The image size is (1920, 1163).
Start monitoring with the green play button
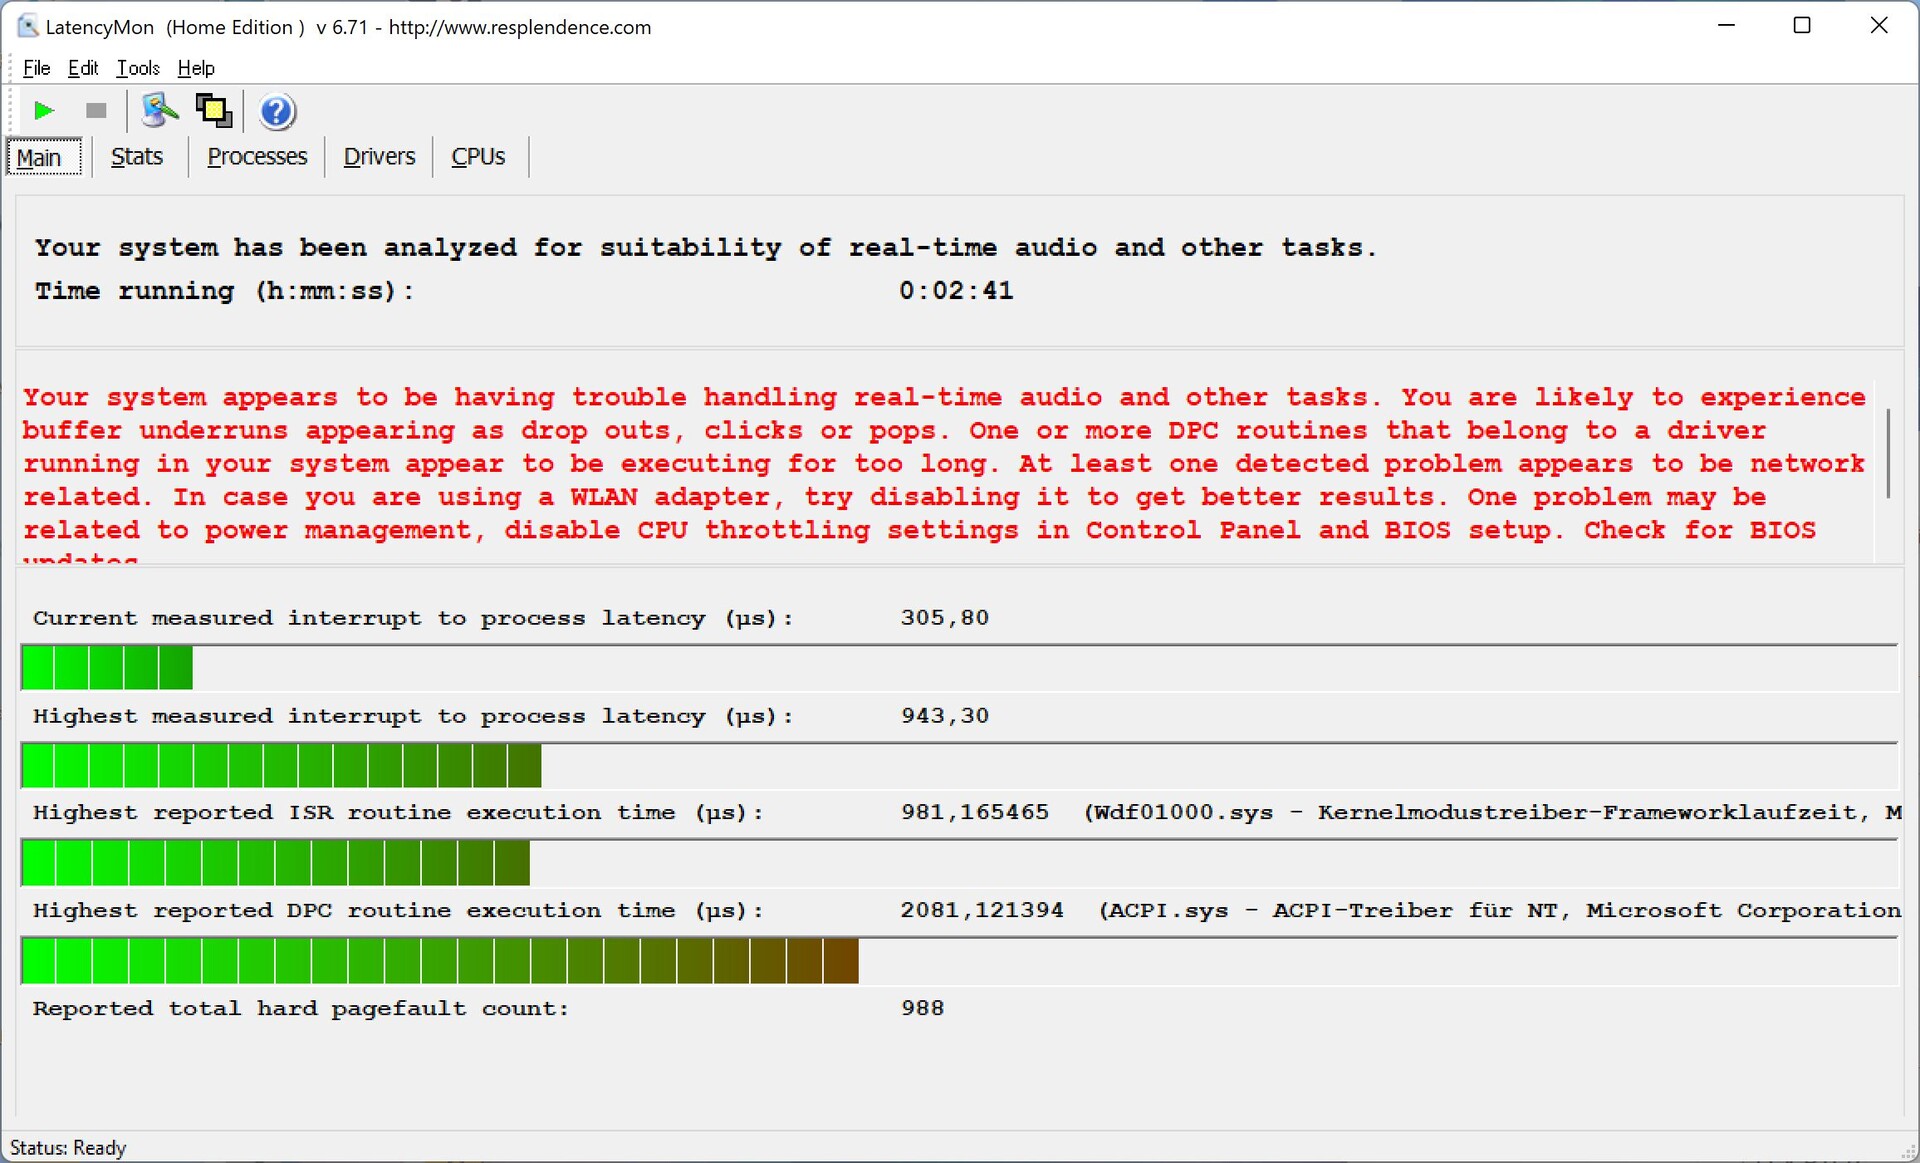[x=43, y=111]
